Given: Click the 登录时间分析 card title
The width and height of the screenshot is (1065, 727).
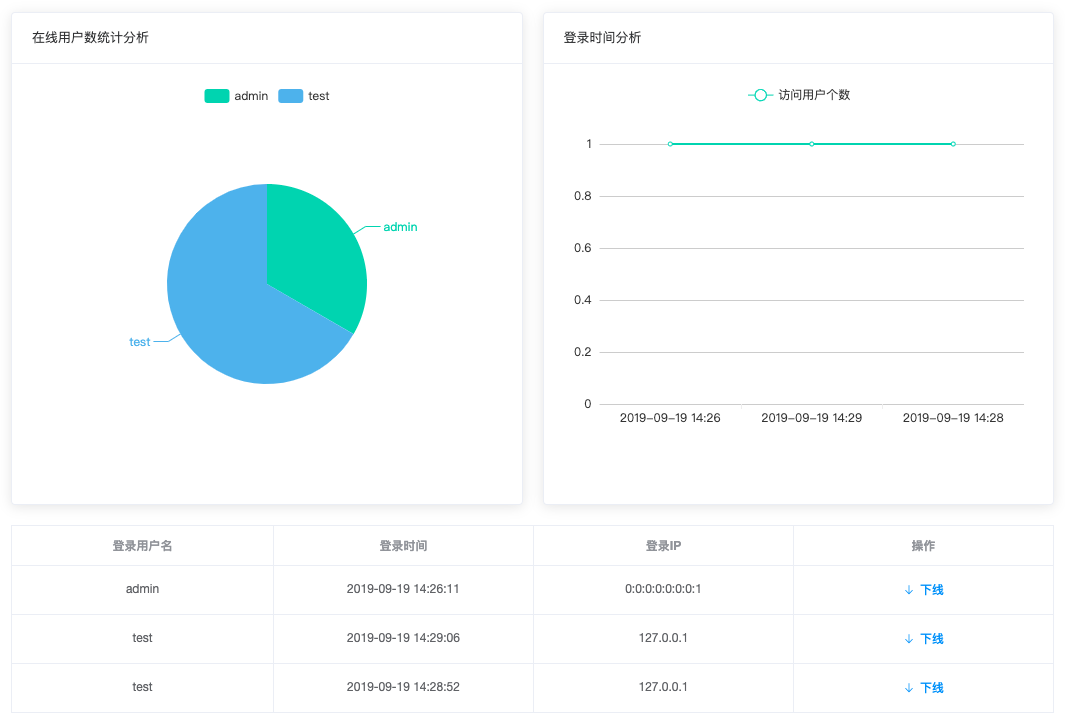Looking at the screenshot, I should pos(602,37).
